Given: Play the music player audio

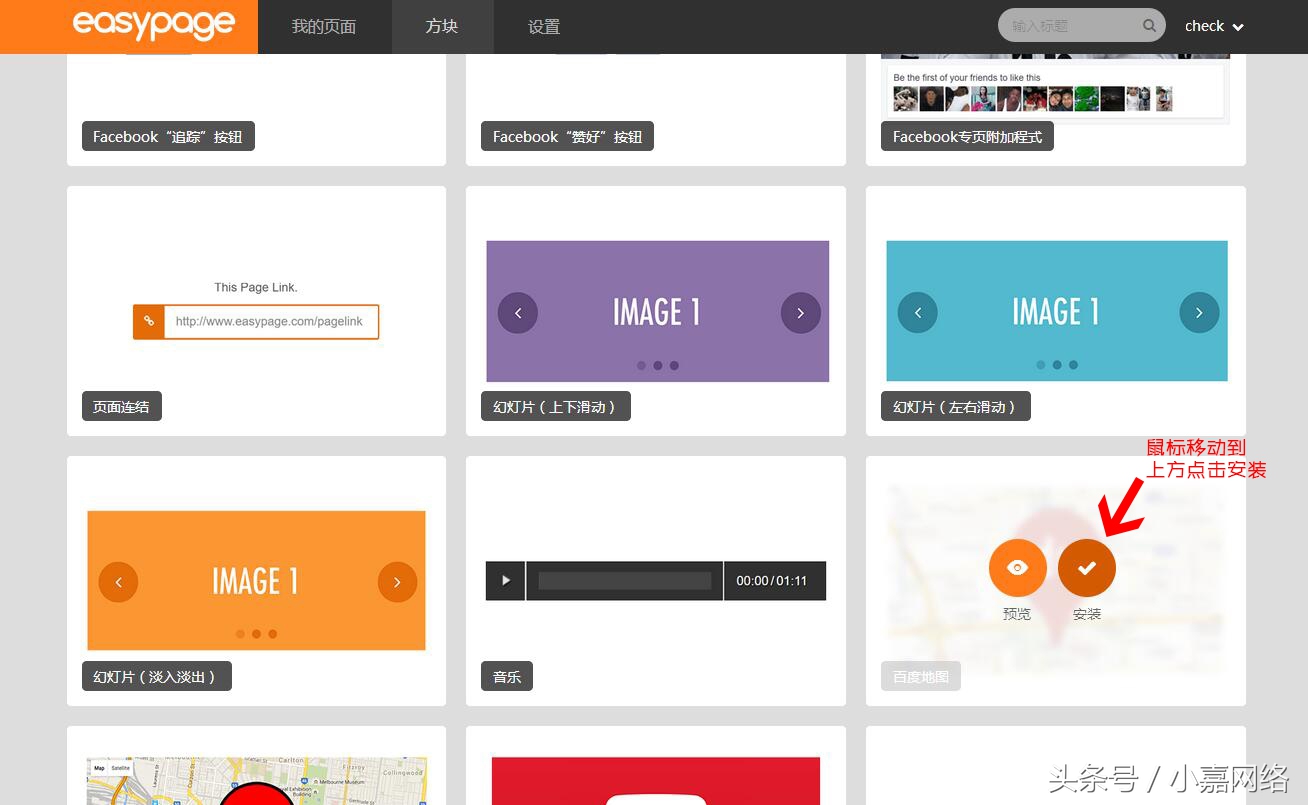Looking at the screenshot, I should (x=505, y=580).
